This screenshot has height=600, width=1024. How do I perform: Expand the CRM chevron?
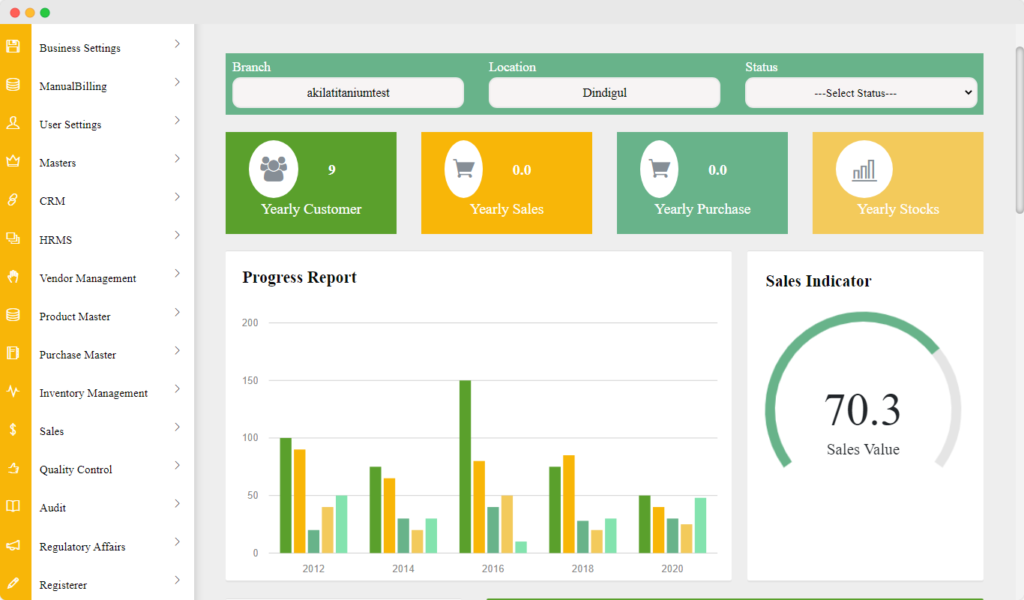tap(177, 197)
